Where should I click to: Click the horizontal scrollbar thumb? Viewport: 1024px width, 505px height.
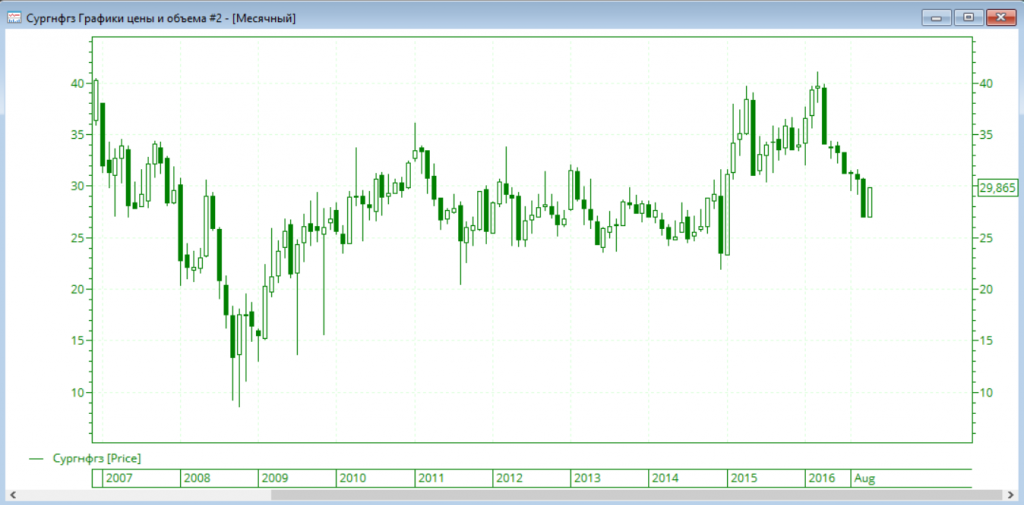point(636,495)
